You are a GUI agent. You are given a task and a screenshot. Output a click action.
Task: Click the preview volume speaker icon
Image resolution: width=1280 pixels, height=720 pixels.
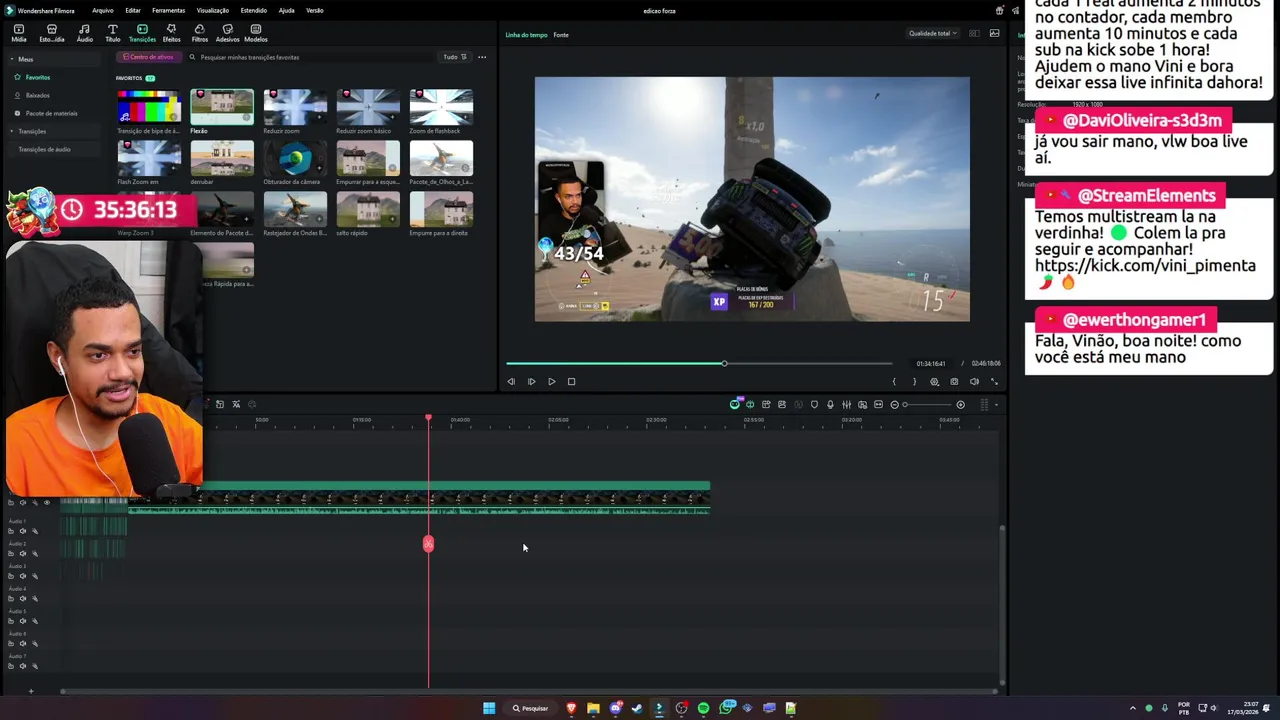(974, 381)
